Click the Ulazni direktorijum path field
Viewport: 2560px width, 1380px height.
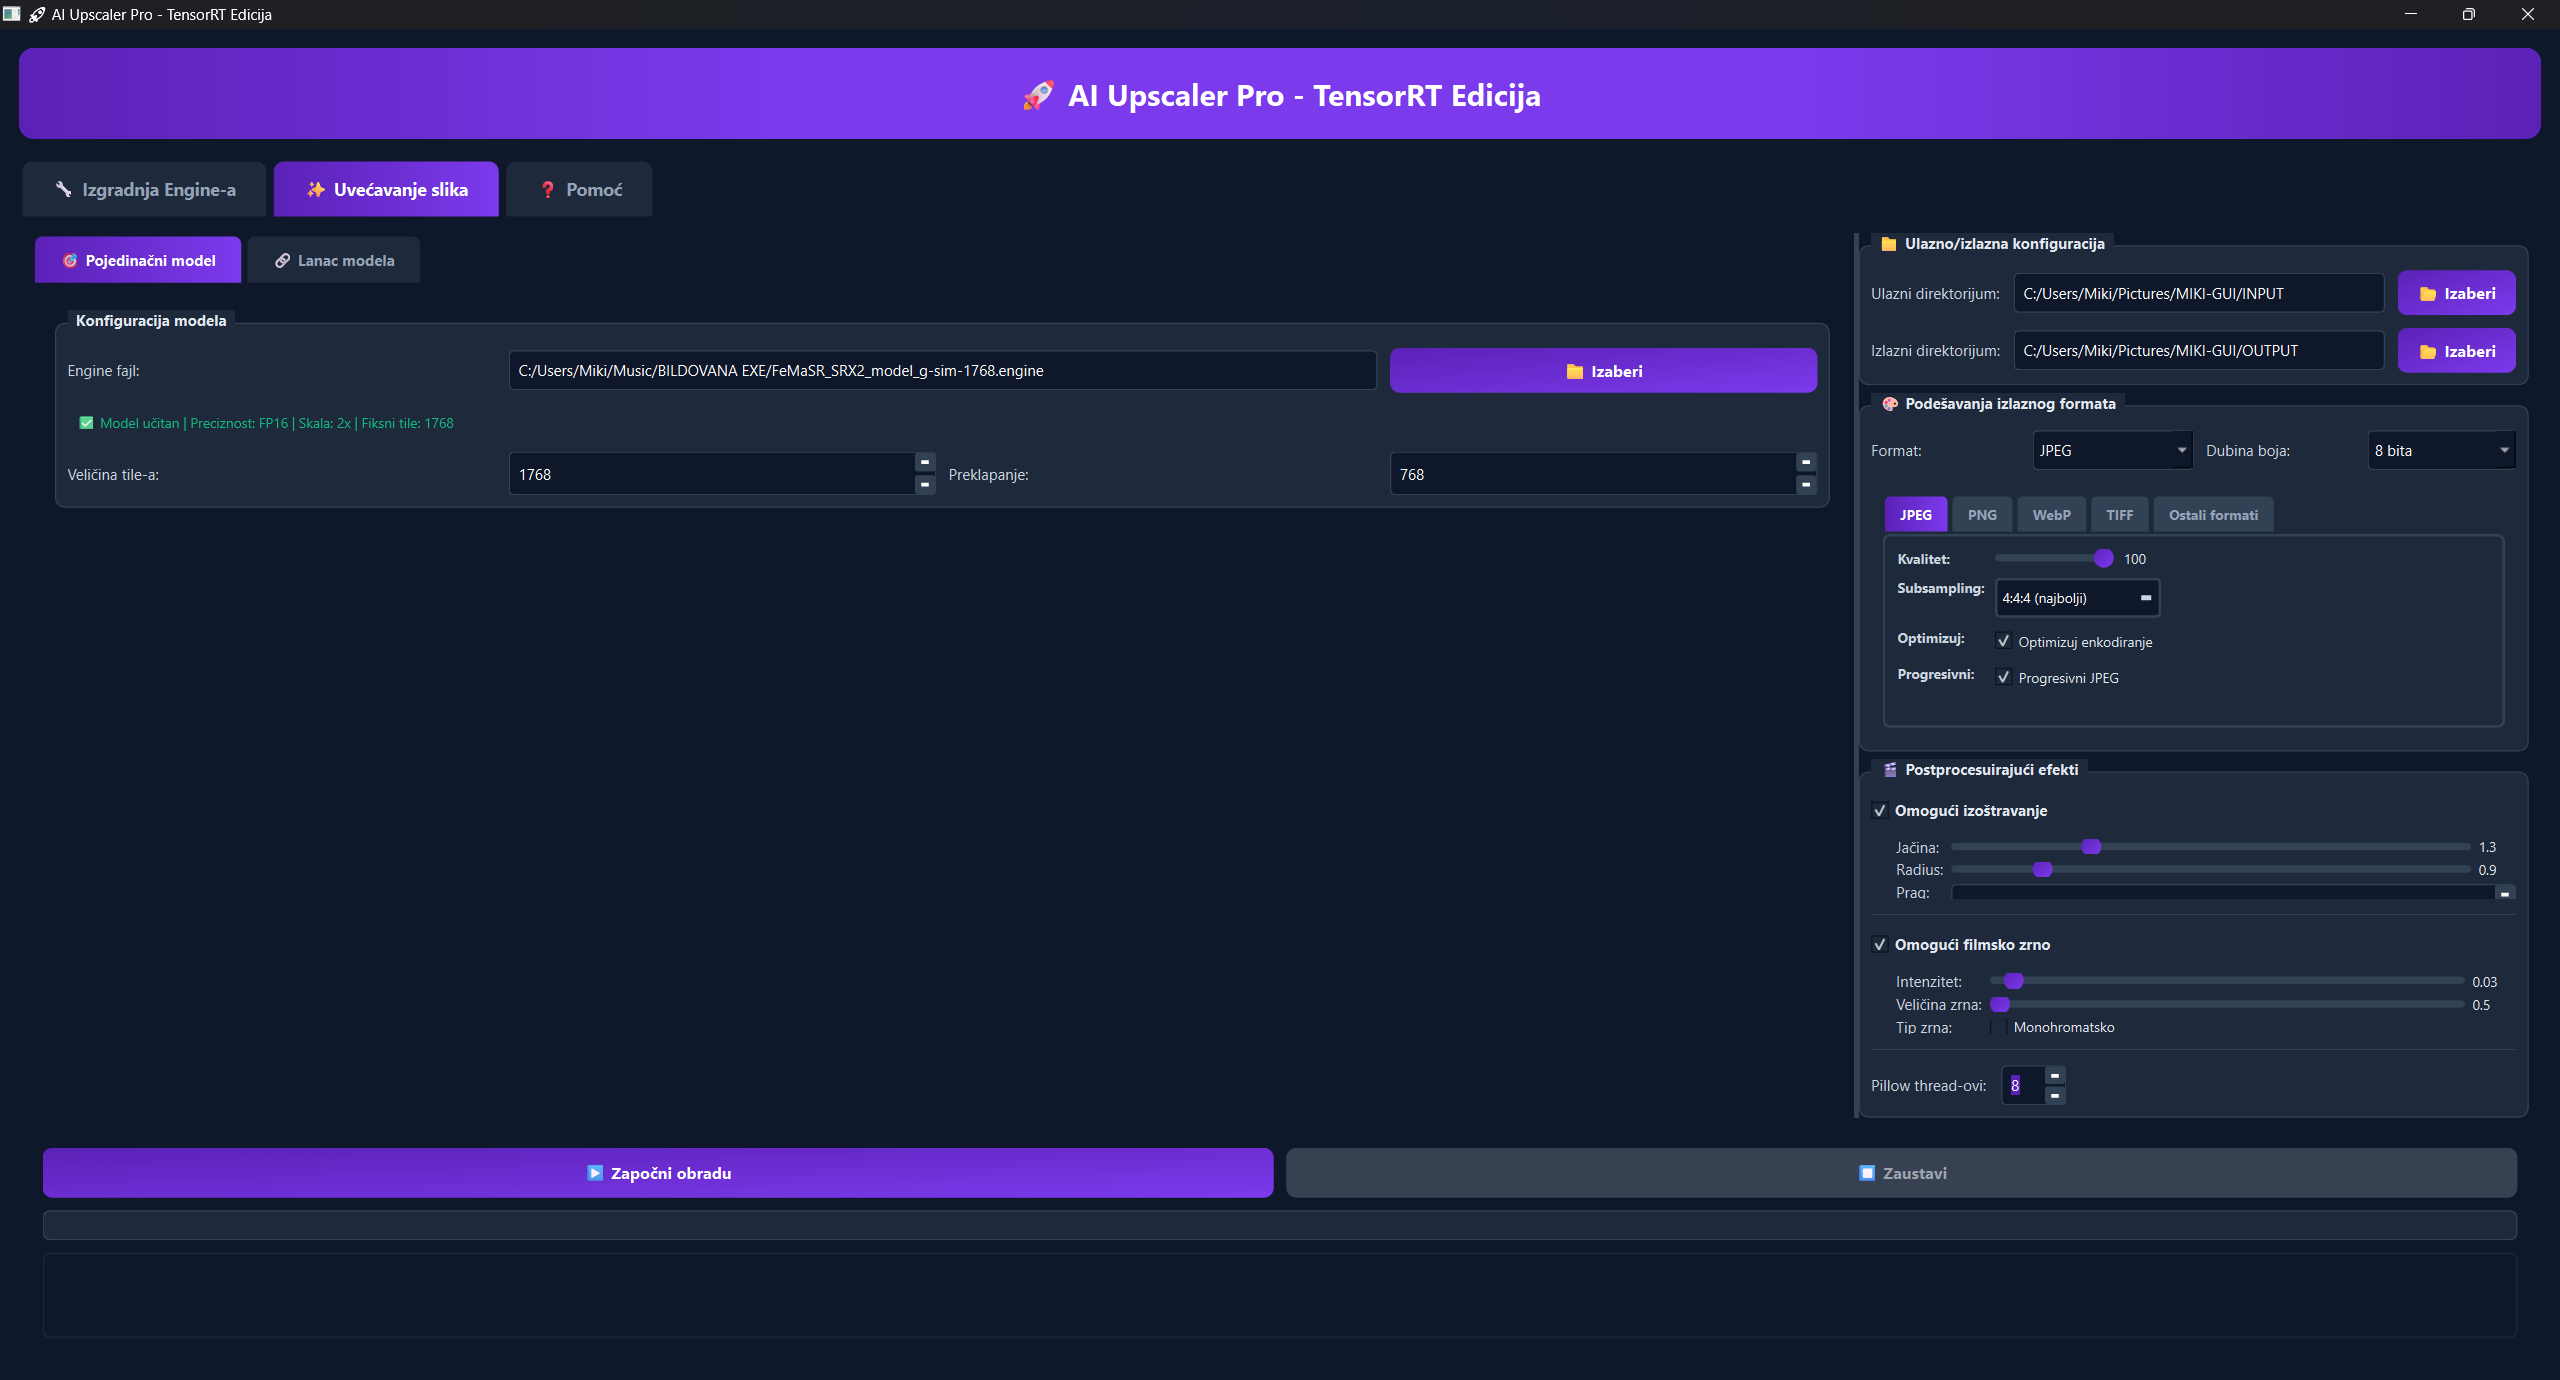coord(2198,293)
